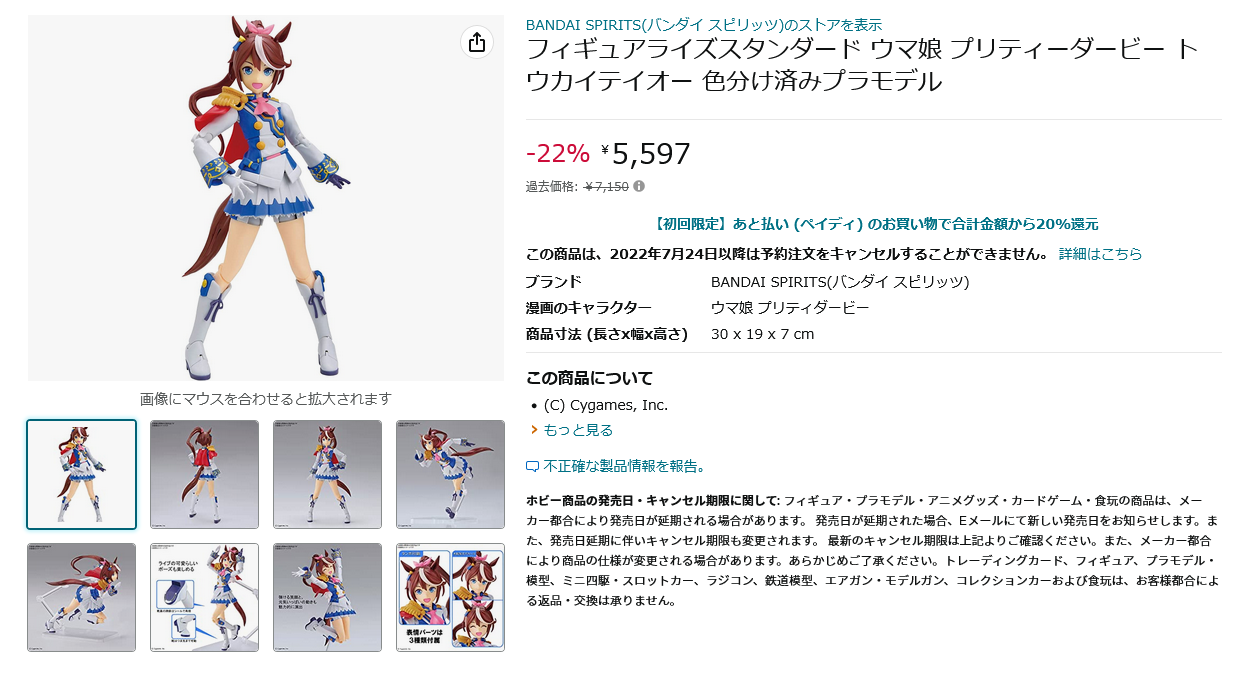1234x675 pixels.
Task: Click the ¥5,597 price display
Action: click(x=646, y=154)
